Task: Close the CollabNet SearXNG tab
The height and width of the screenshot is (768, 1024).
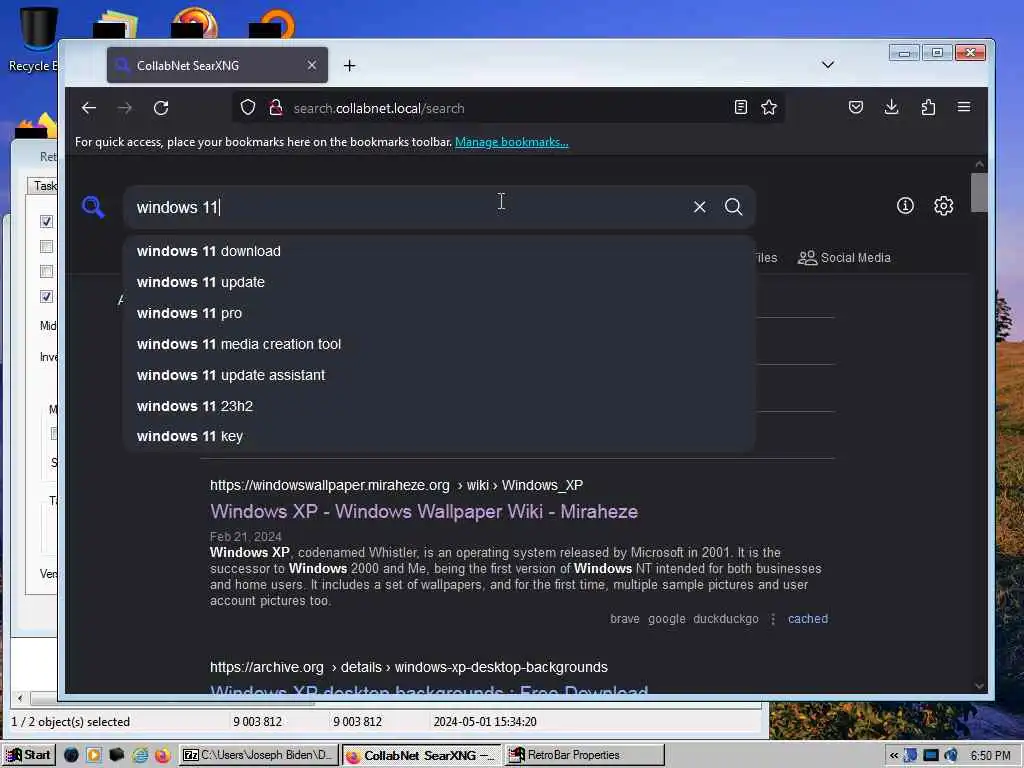Action: pos(312,65)
